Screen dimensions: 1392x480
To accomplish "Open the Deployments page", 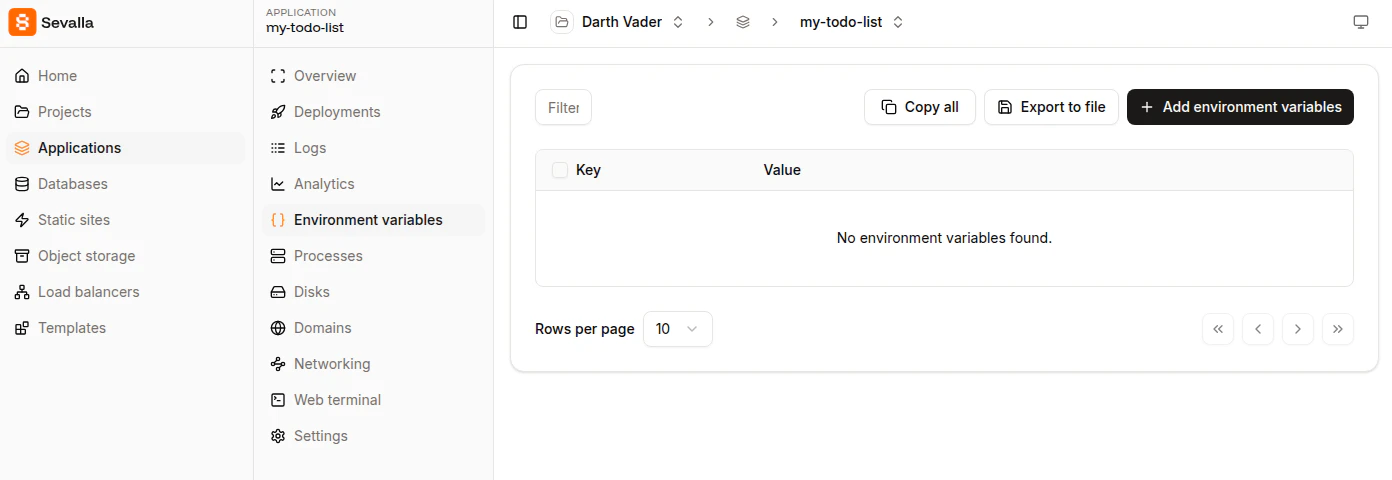I will [x=373, y=112].
